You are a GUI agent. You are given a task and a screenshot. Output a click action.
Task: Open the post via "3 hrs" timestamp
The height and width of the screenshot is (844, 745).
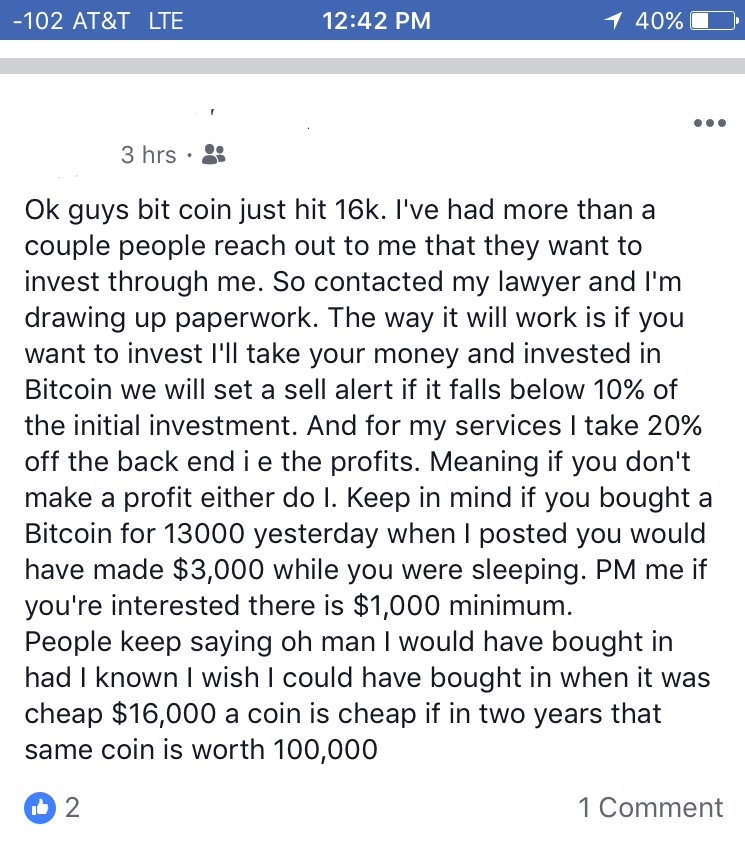pos(149,155)
